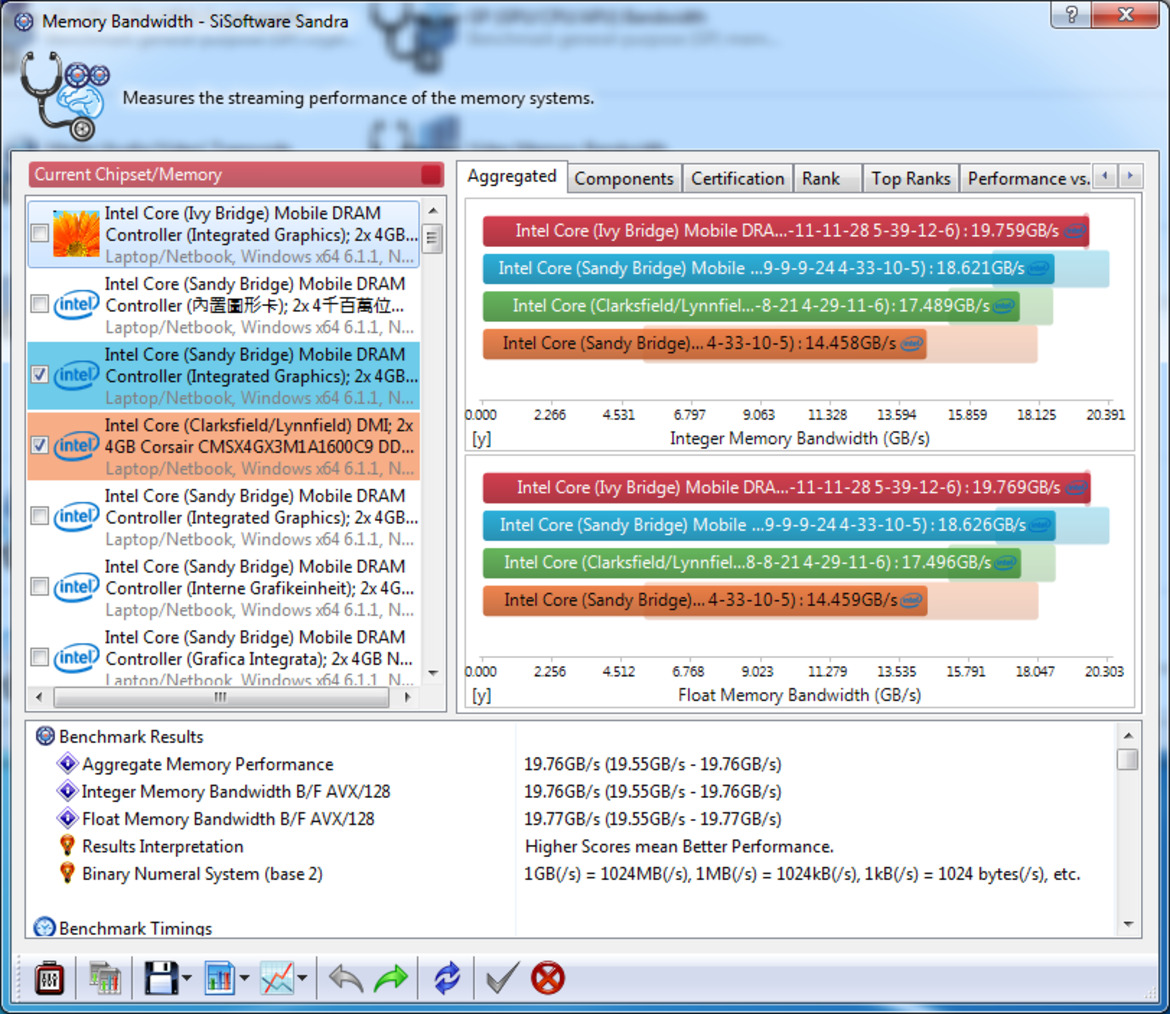Toggle checkbox above the Interne Grafikeinheit entry
The height and width of the screenshot is (1014, 1170).
coord(40,516)
